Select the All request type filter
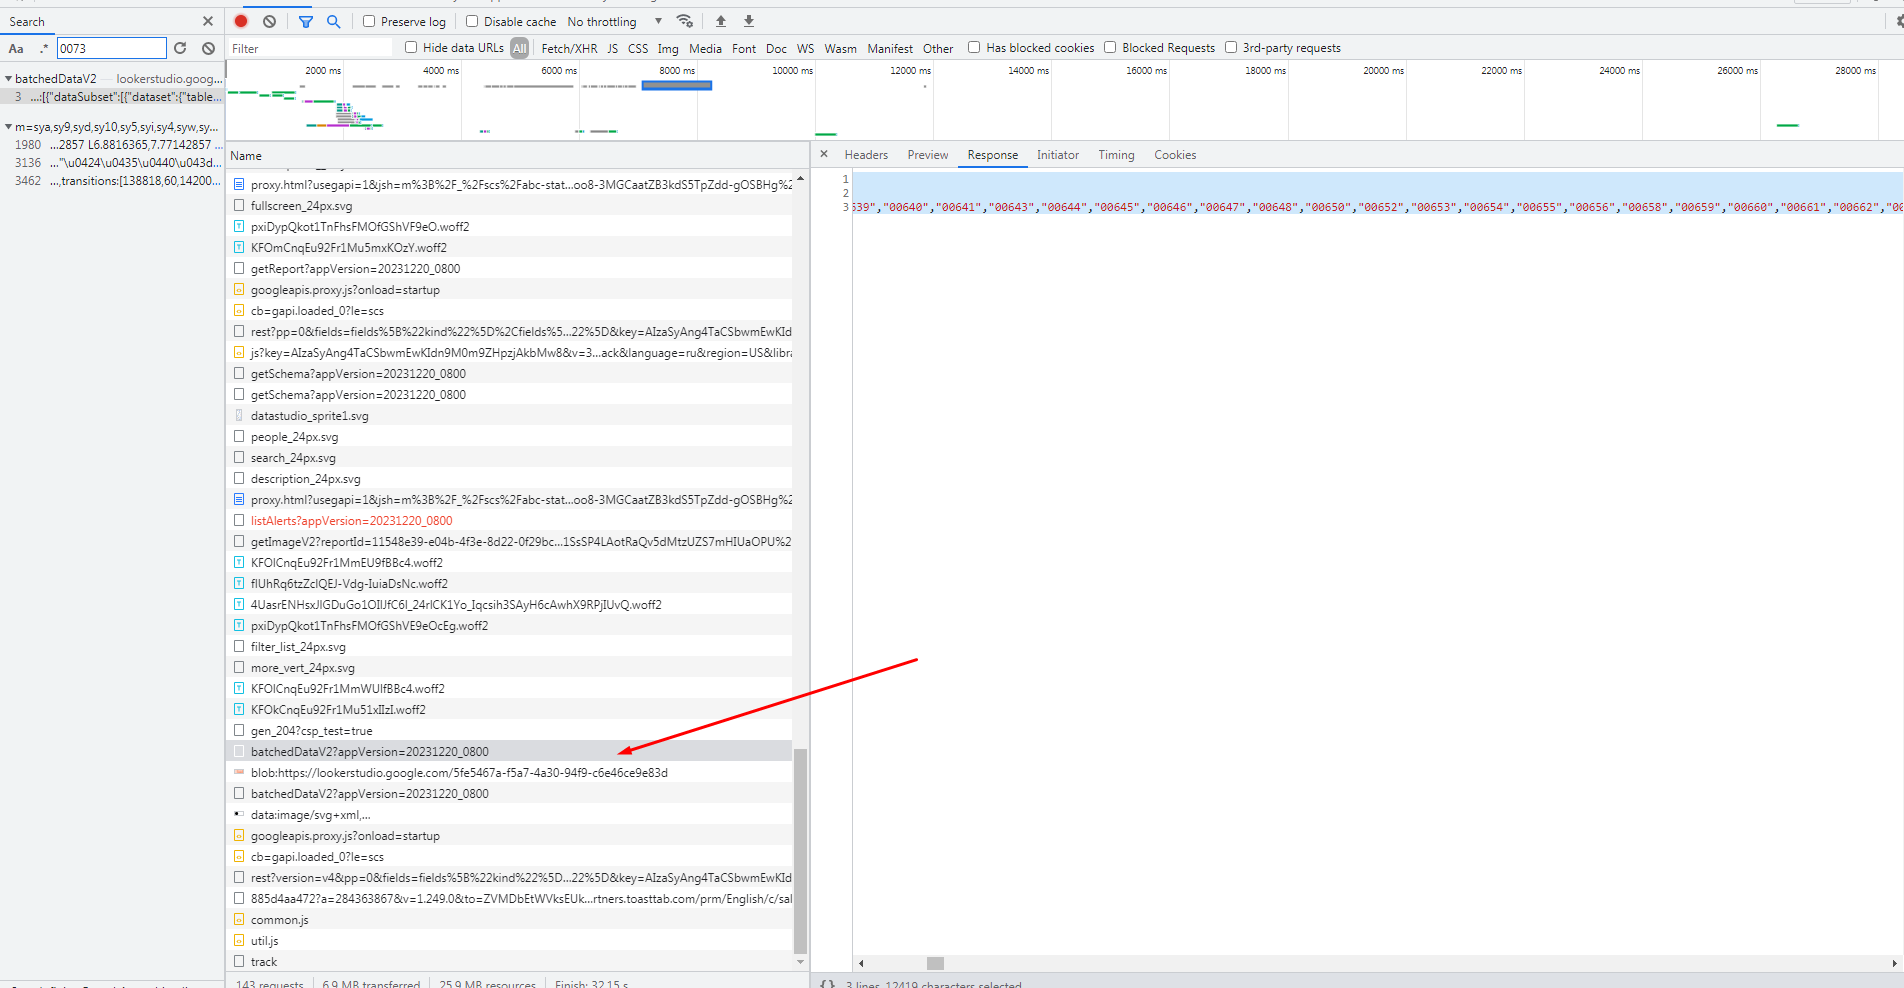Screen dimensions: 1904x988 pos(520,48)
